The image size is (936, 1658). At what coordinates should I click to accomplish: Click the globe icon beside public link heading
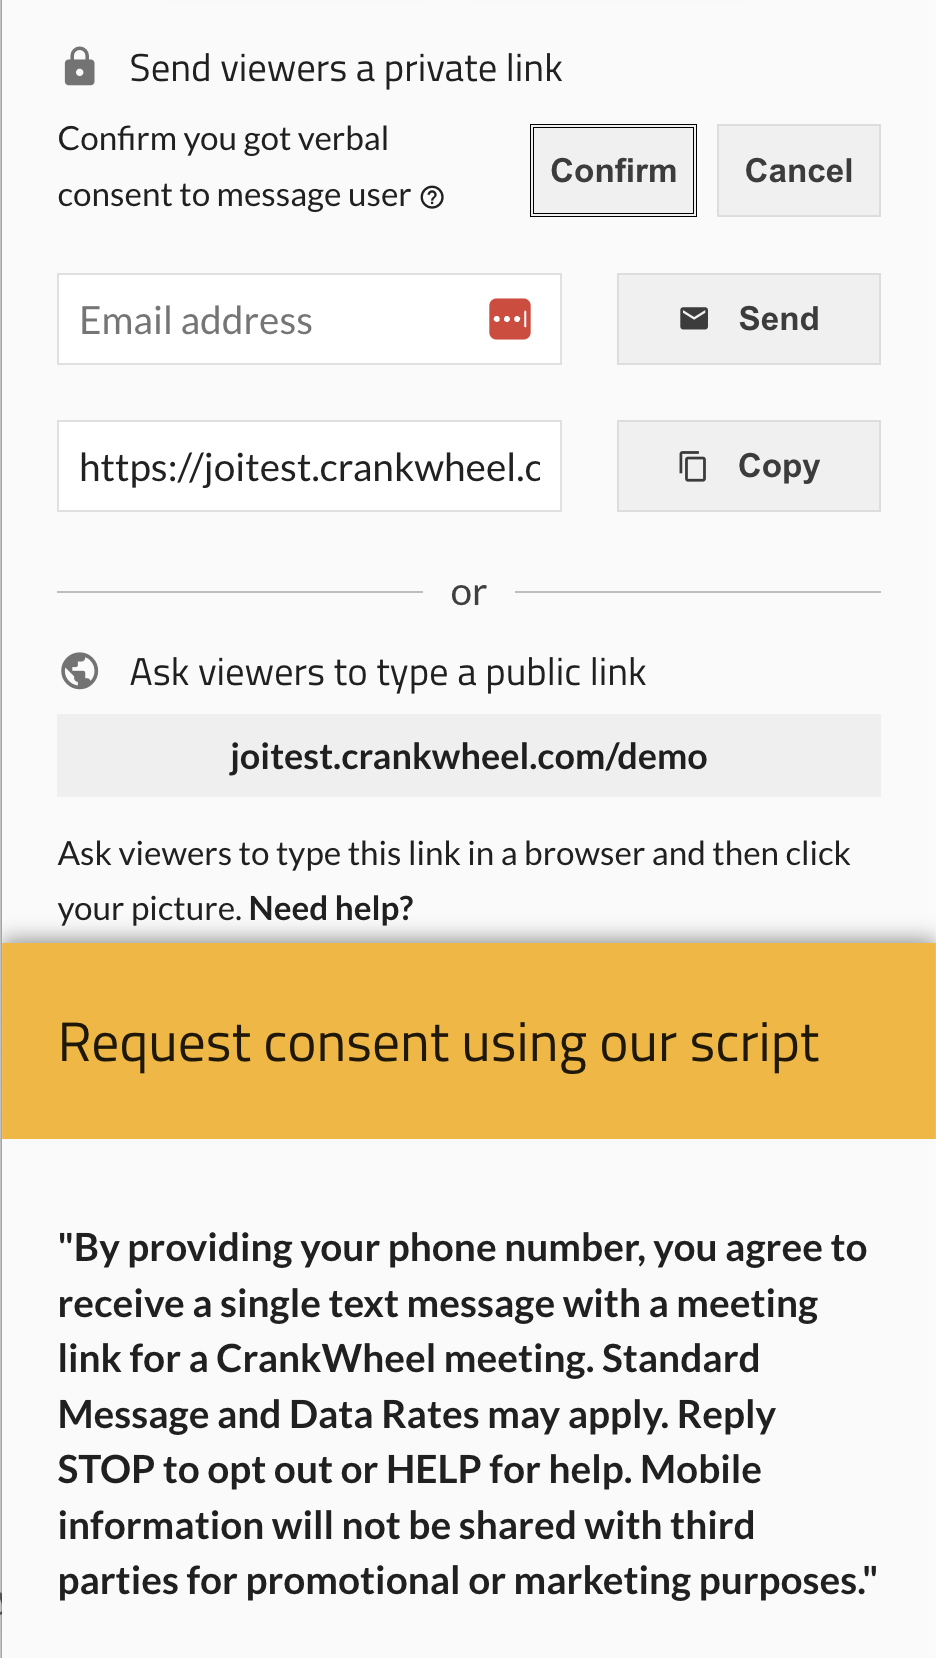tap(79, 670)
